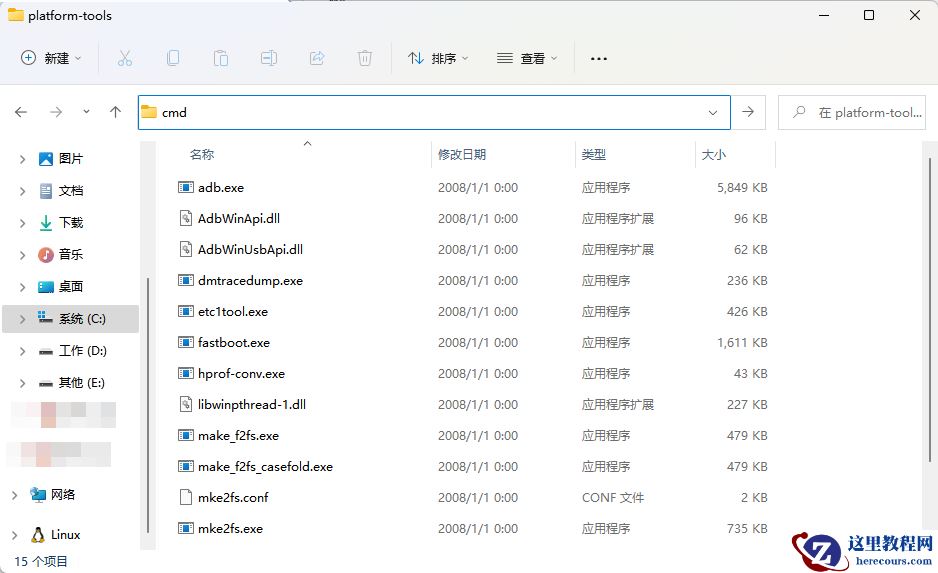Select 系统 (C:) in the sidebar
The width and height of the screenshot is (938, 573).
click(71, 319)
